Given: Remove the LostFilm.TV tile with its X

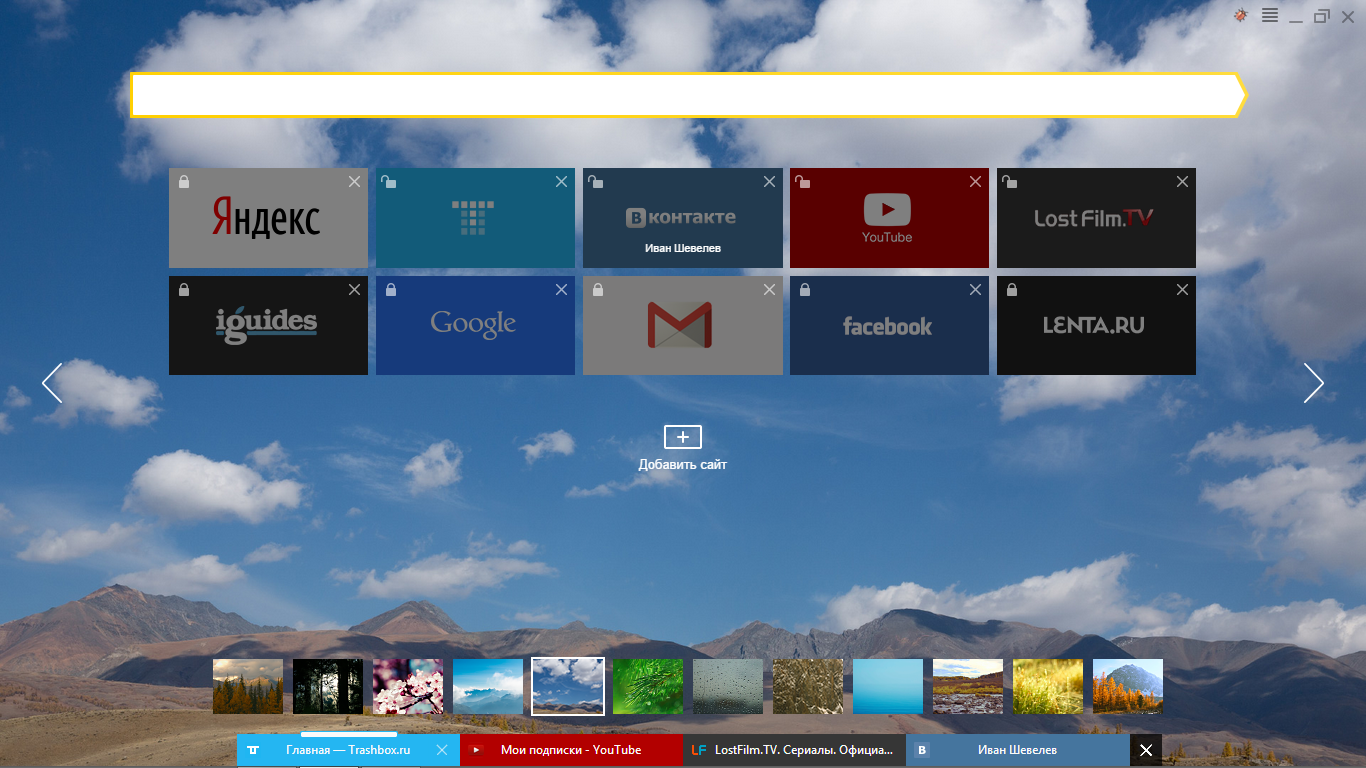Looking at the screenshot, I should [x=1182, y=182].
